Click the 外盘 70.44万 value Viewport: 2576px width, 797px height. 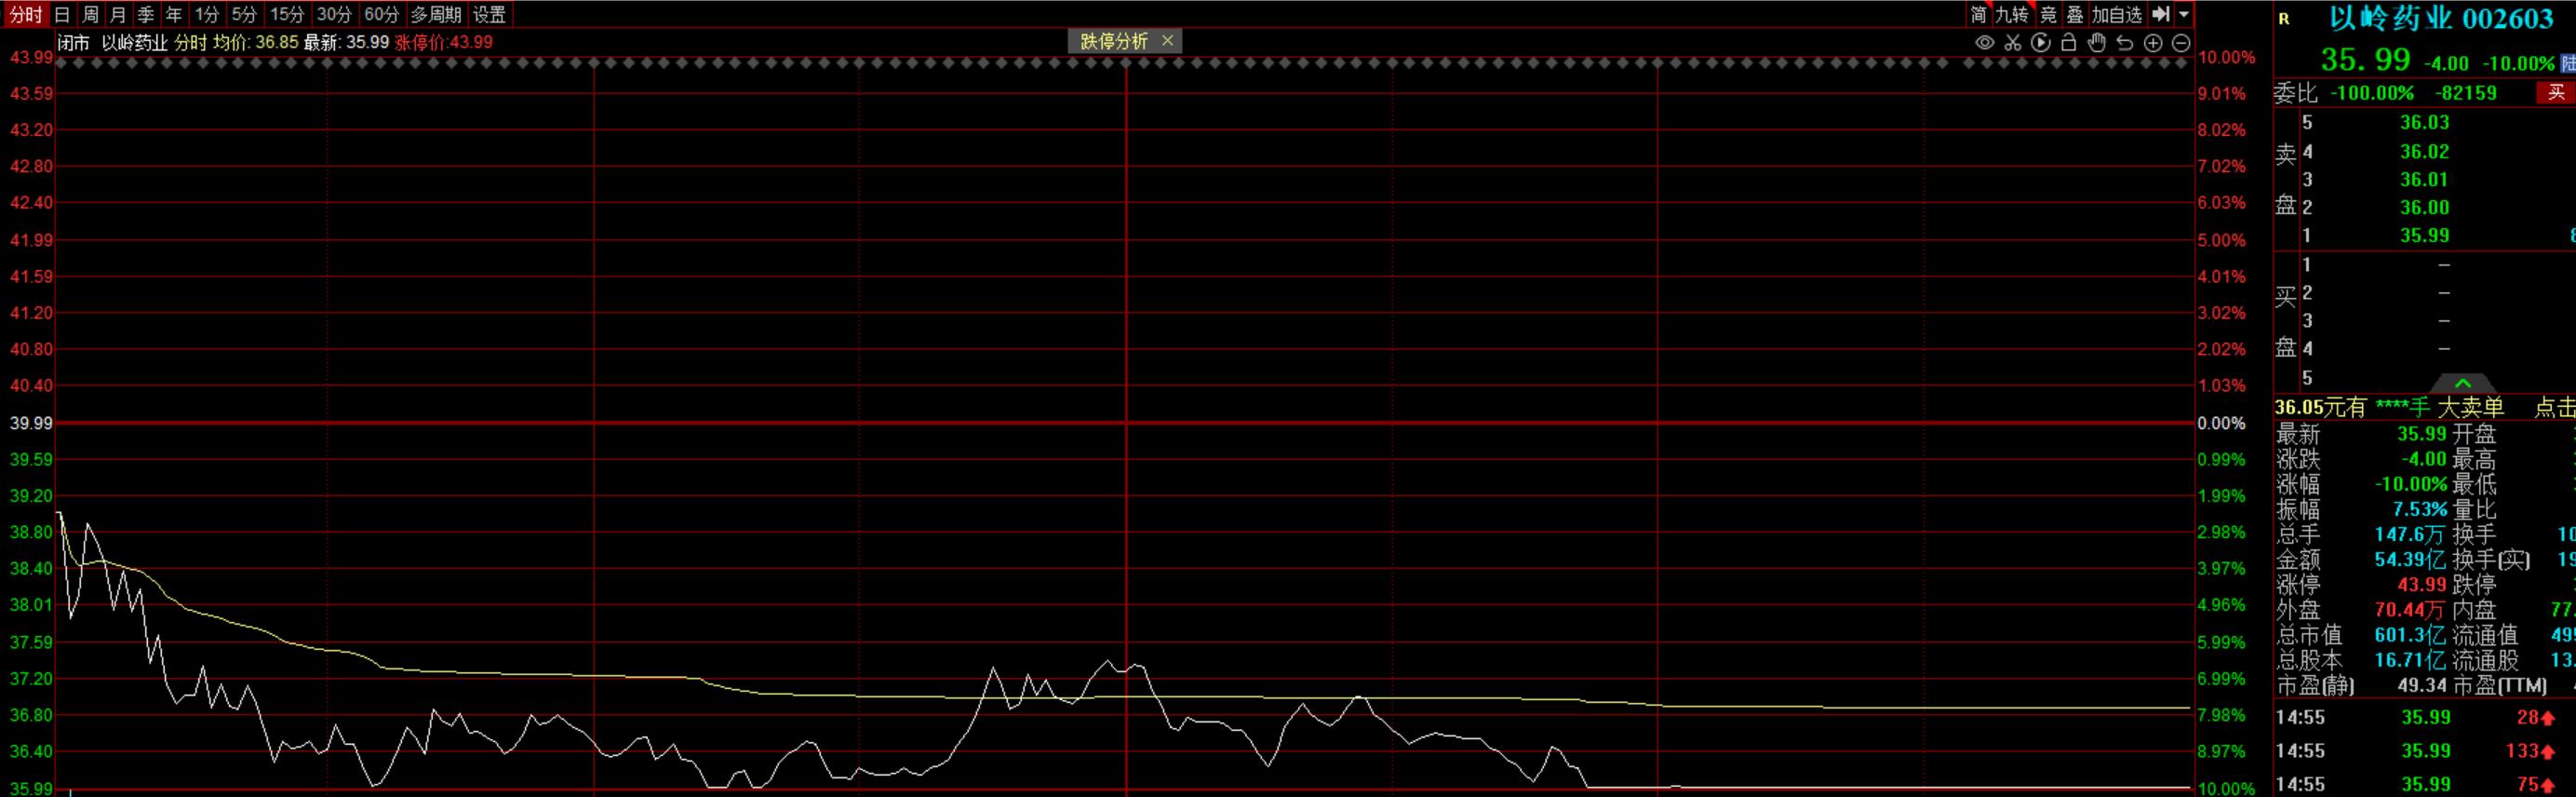coord(2409,609)
